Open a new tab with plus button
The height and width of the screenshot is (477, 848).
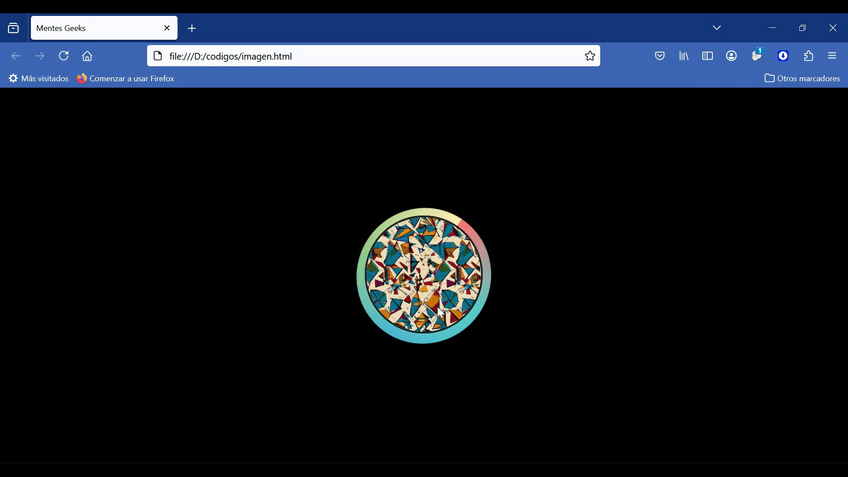tap(191, 28)
